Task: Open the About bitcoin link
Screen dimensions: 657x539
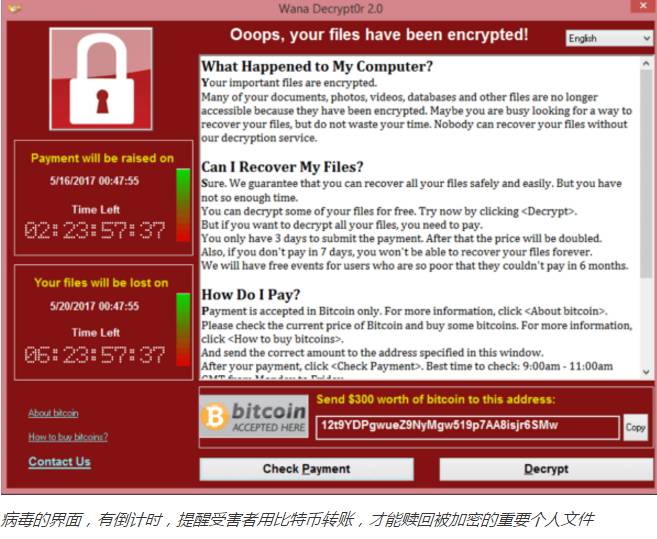Action: (53, 413)
